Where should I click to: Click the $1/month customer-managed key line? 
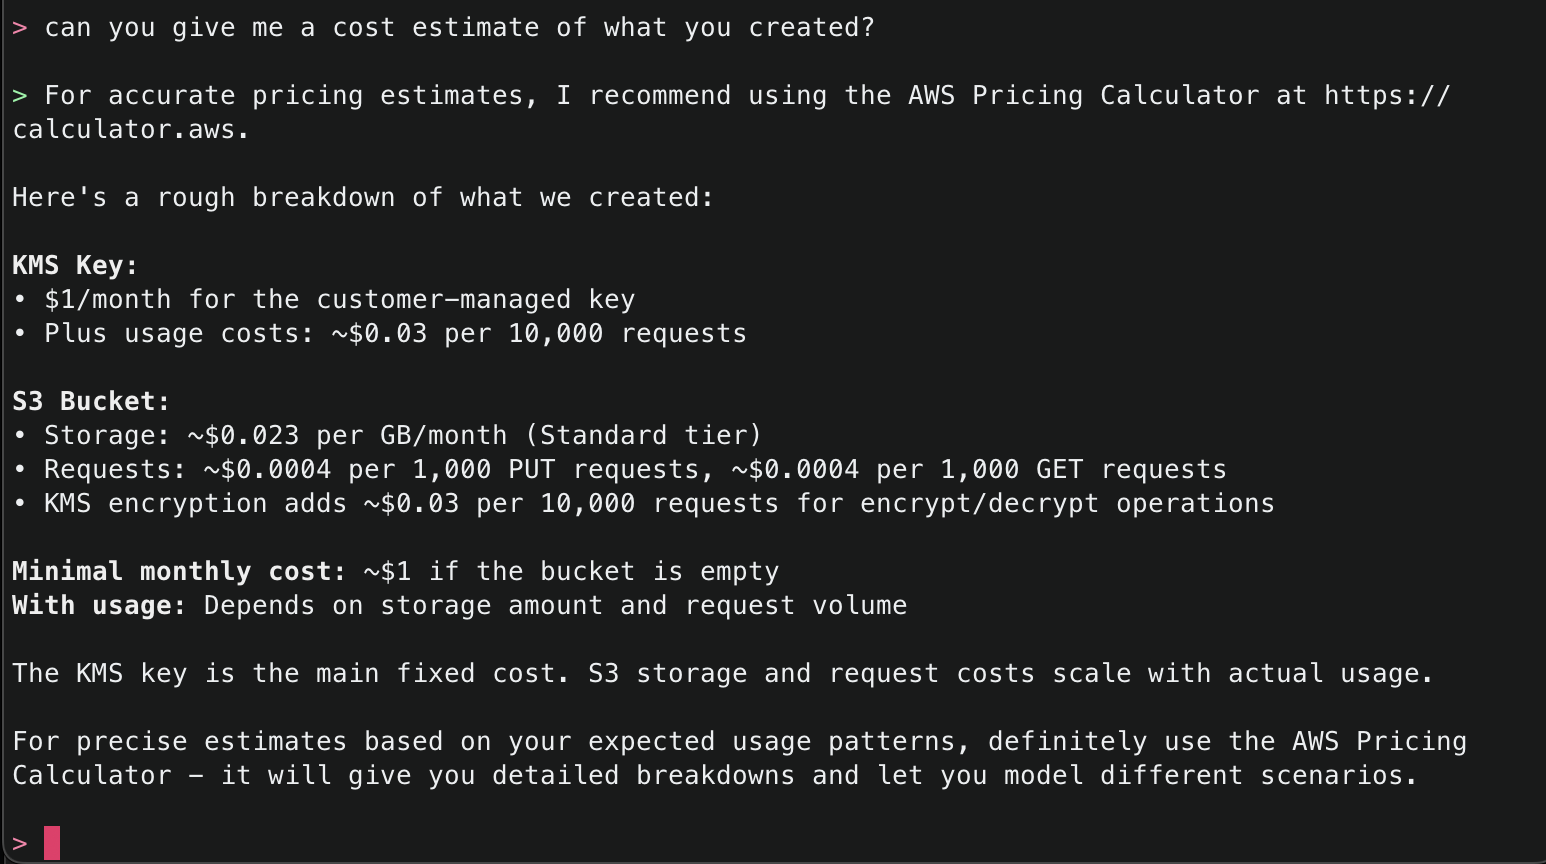pos(340,300)
